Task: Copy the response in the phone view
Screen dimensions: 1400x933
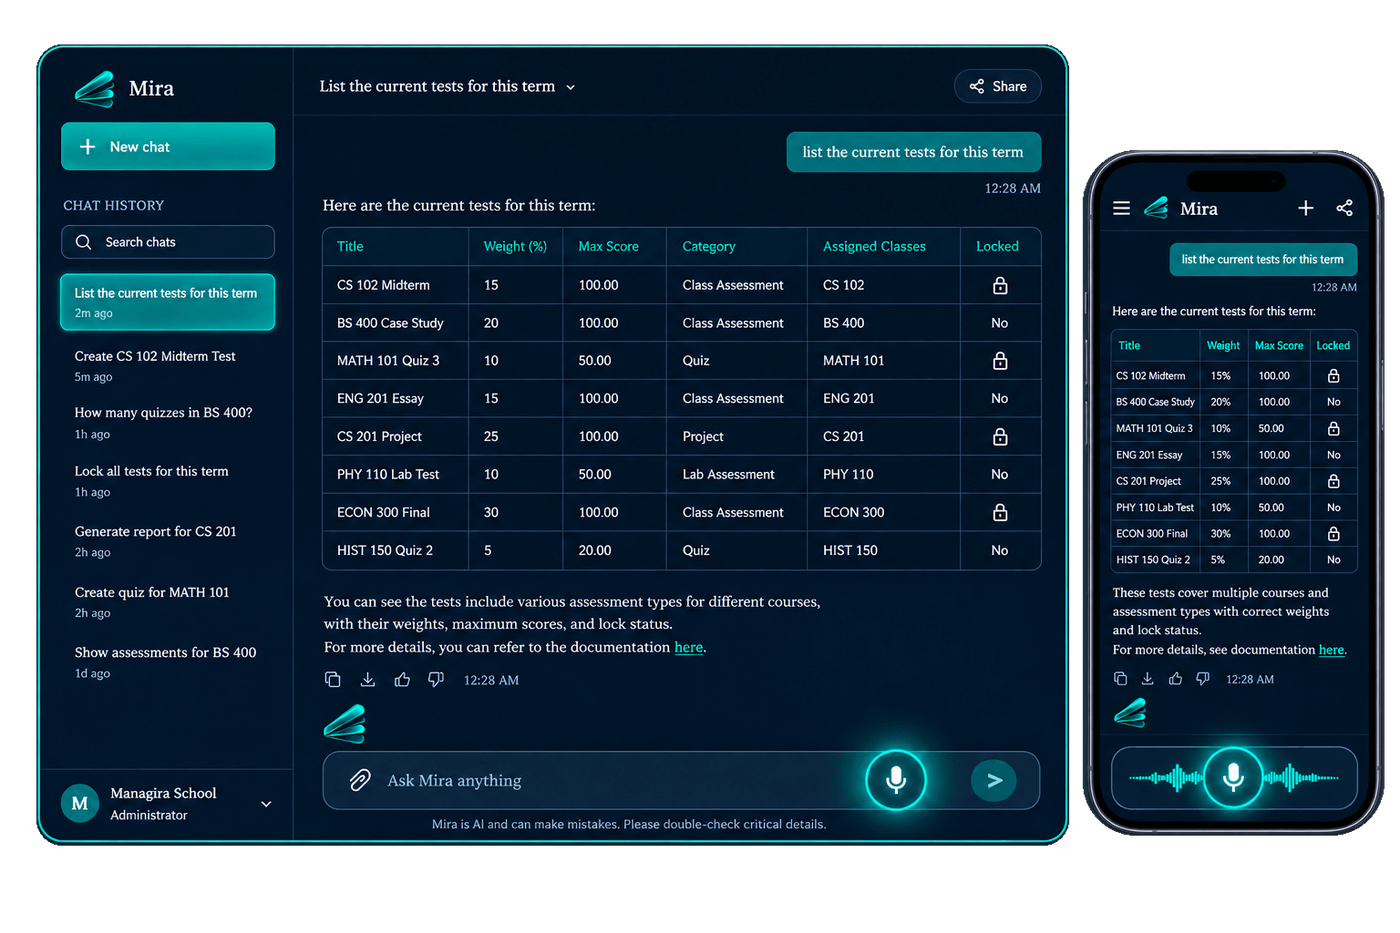Action: pos(1120,679)
